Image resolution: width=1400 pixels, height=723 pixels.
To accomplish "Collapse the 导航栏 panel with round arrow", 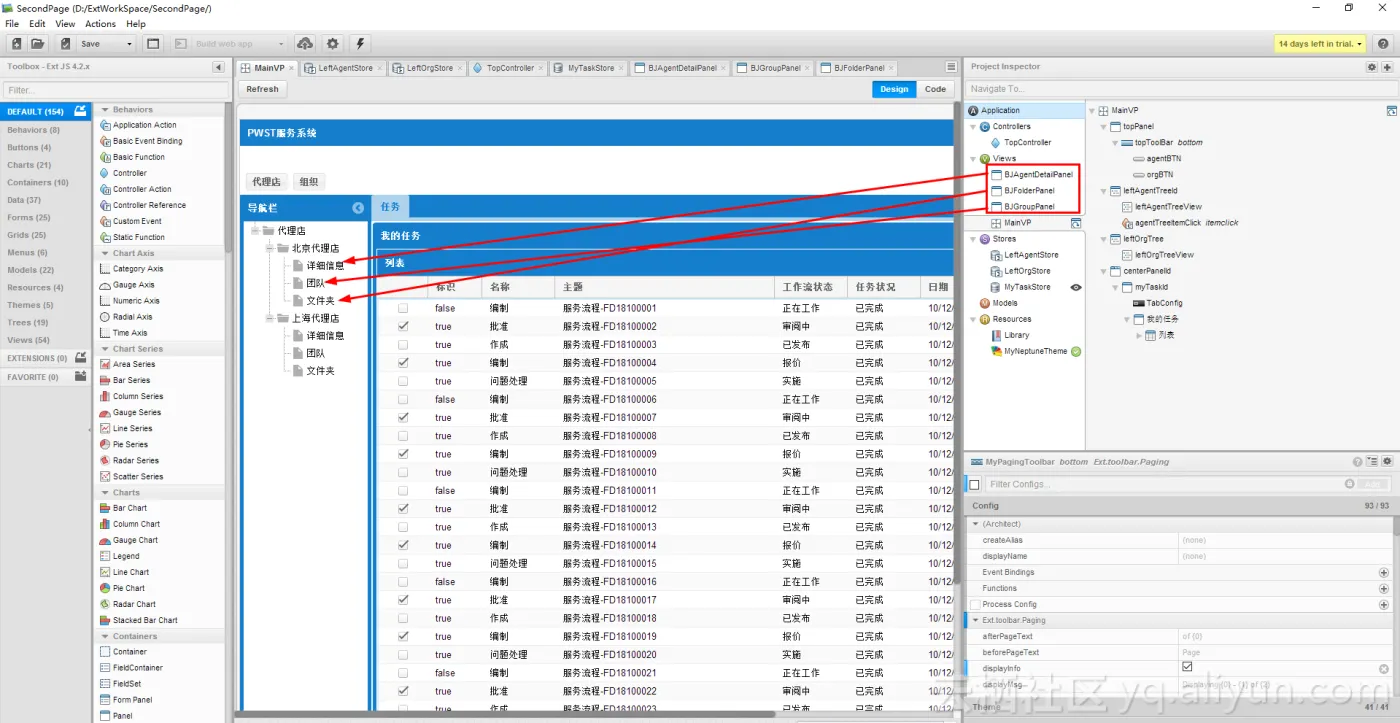I will (358, 208).
